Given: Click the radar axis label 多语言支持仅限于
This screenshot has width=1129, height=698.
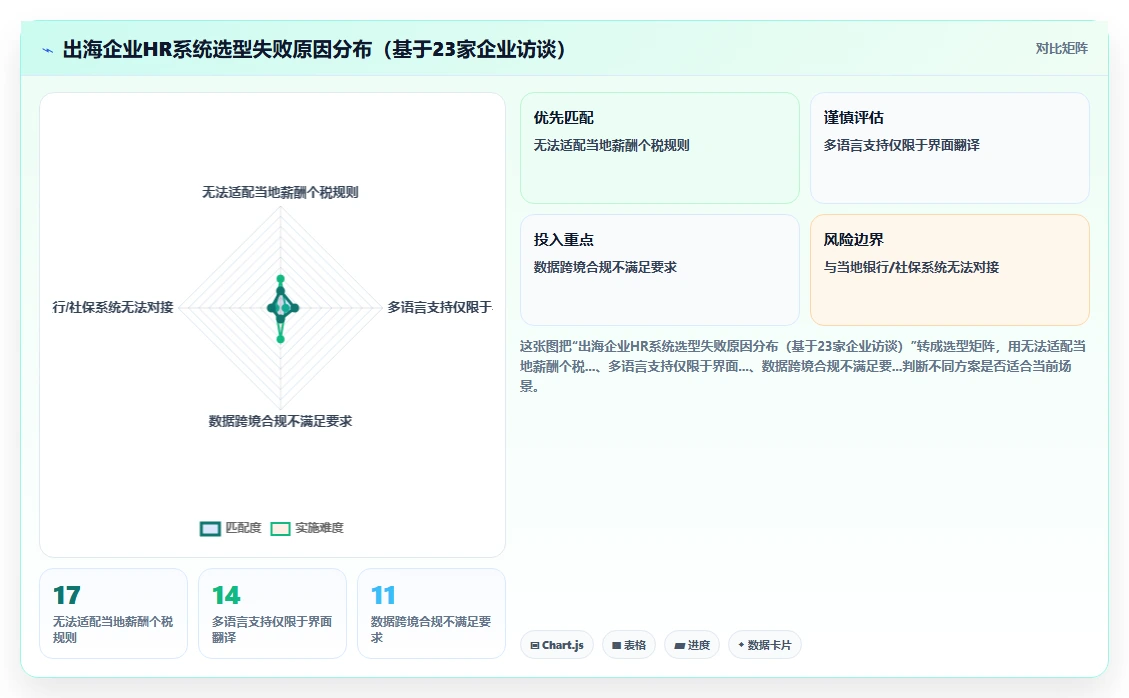Looking at the screenshot, I should click(x=440, y=308).
